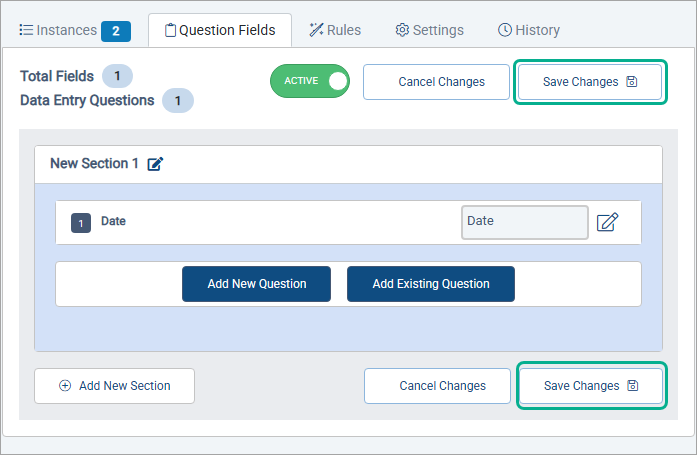
Task: Select the bold Date question label
Action: pyautogui.click(x=113, y=222)
